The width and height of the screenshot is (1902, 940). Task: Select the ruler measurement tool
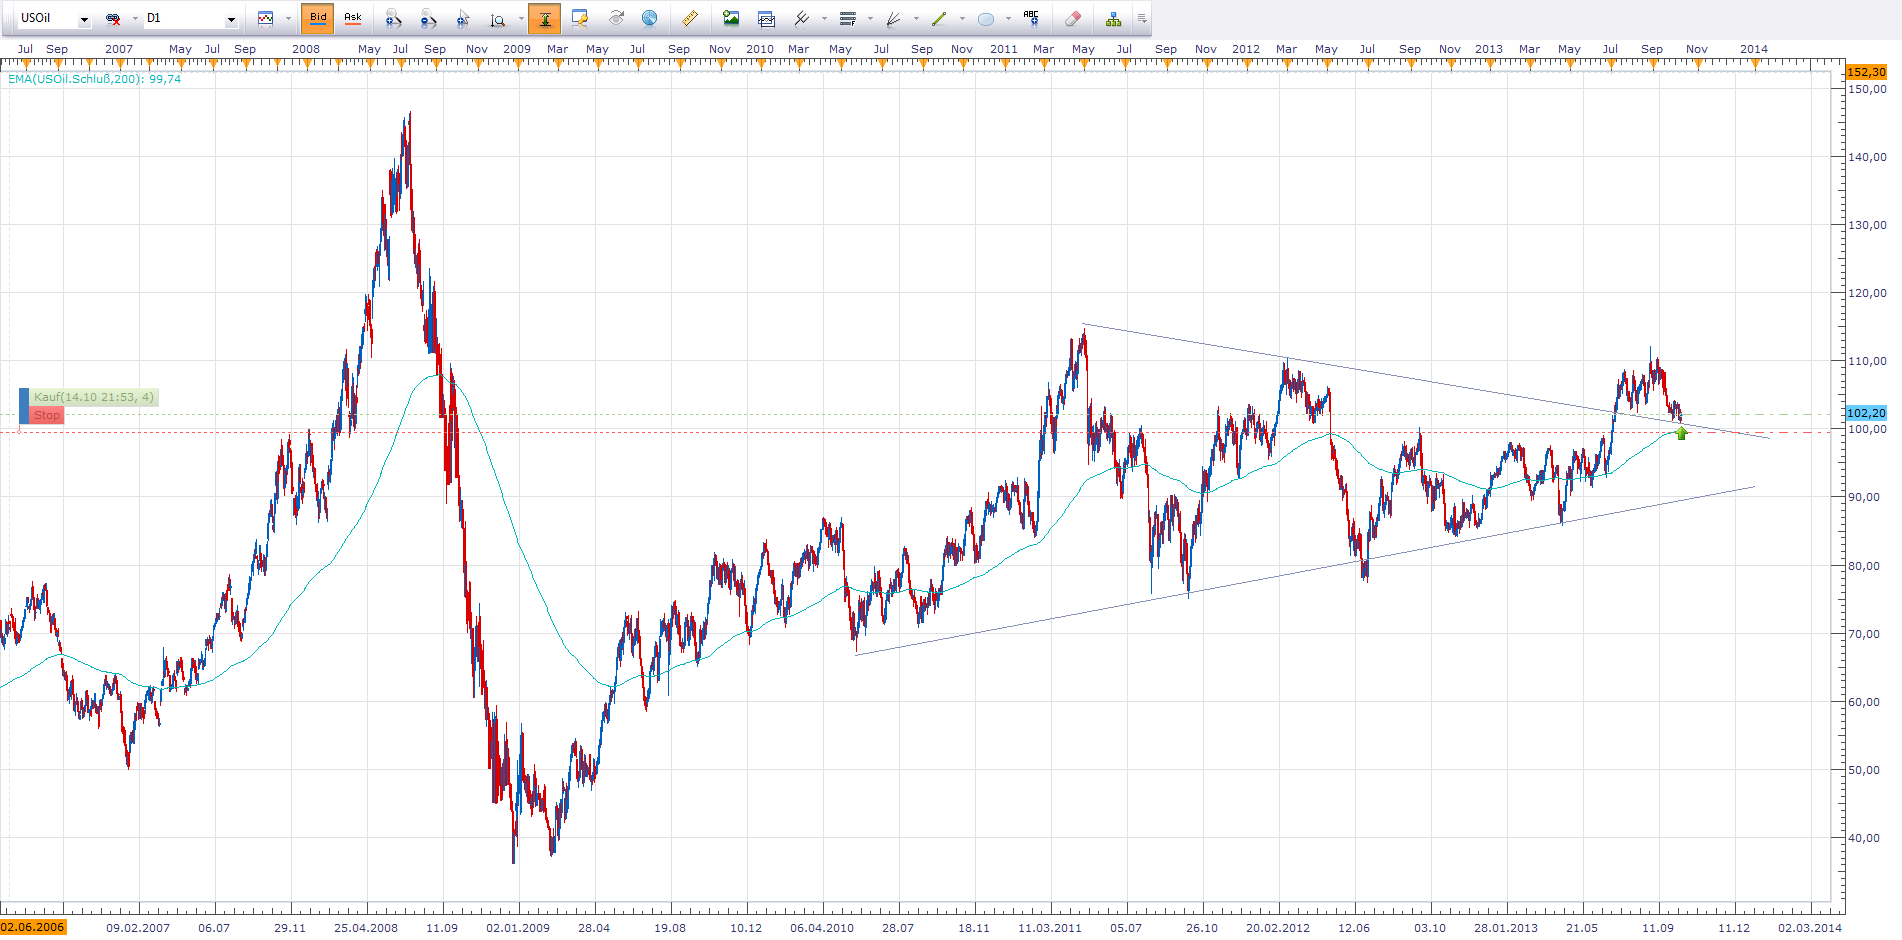click(x=690, y=18)
